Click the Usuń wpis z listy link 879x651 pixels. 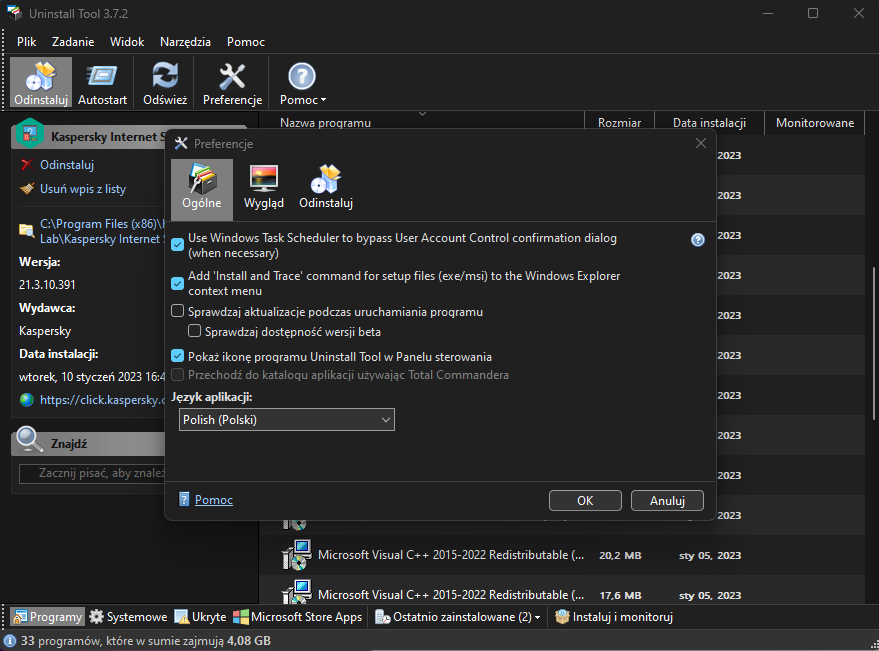point(83,188)
